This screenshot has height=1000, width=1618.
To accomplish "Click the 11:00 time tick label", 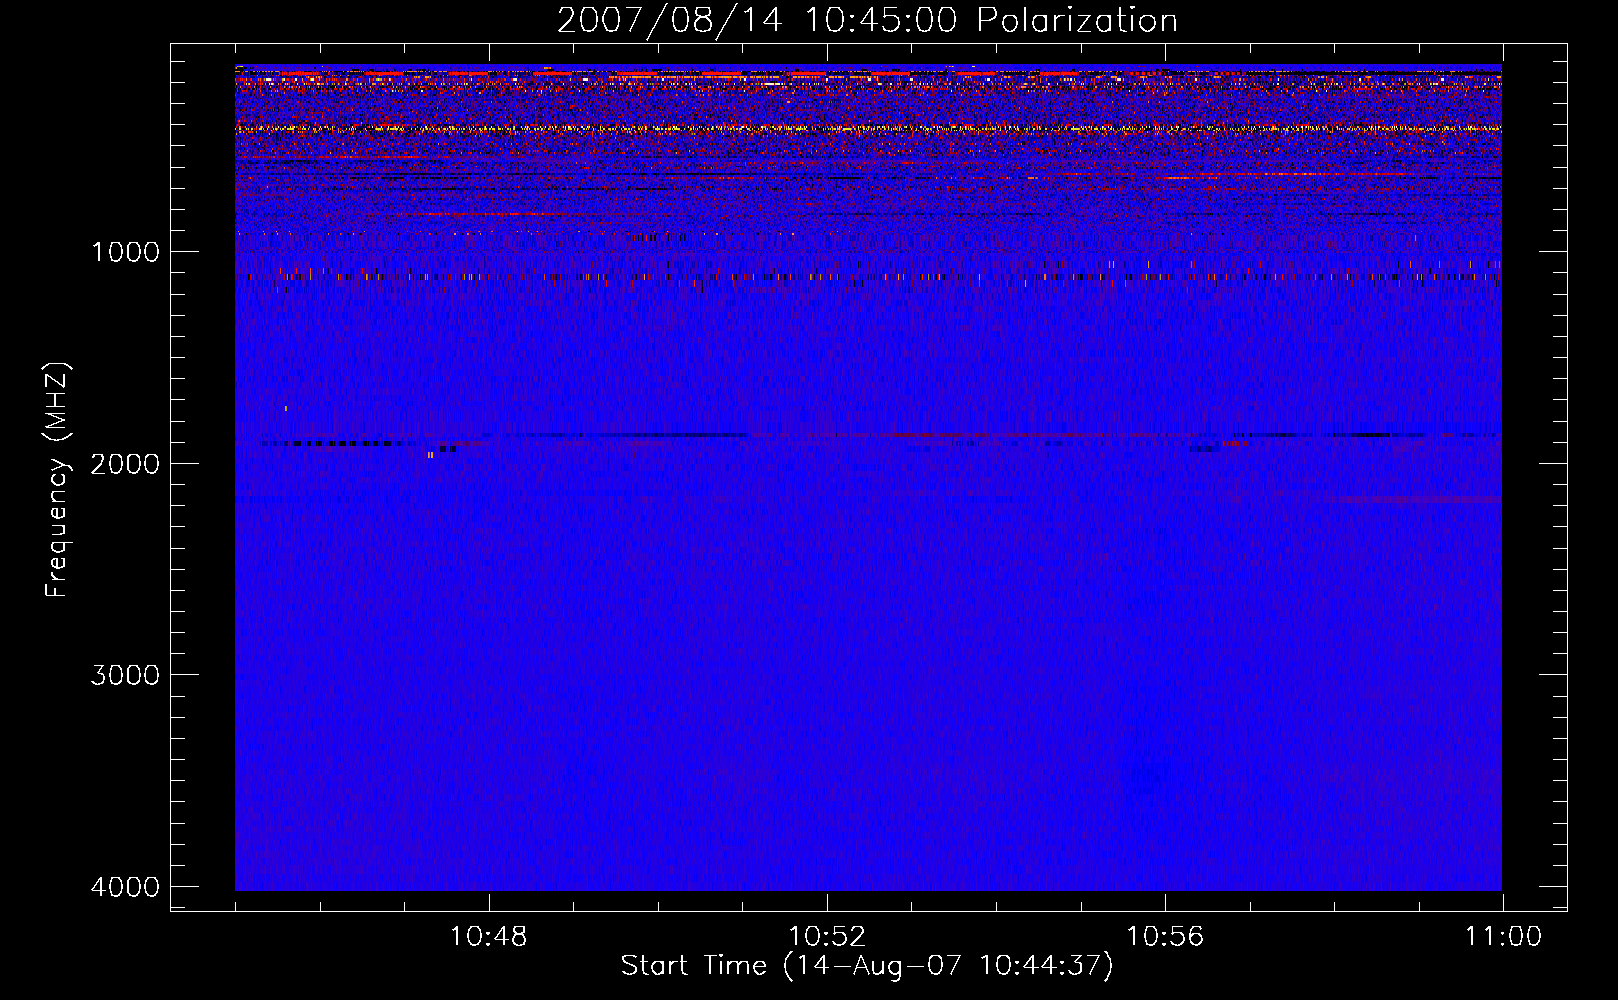I will [x=1503, y=937].
